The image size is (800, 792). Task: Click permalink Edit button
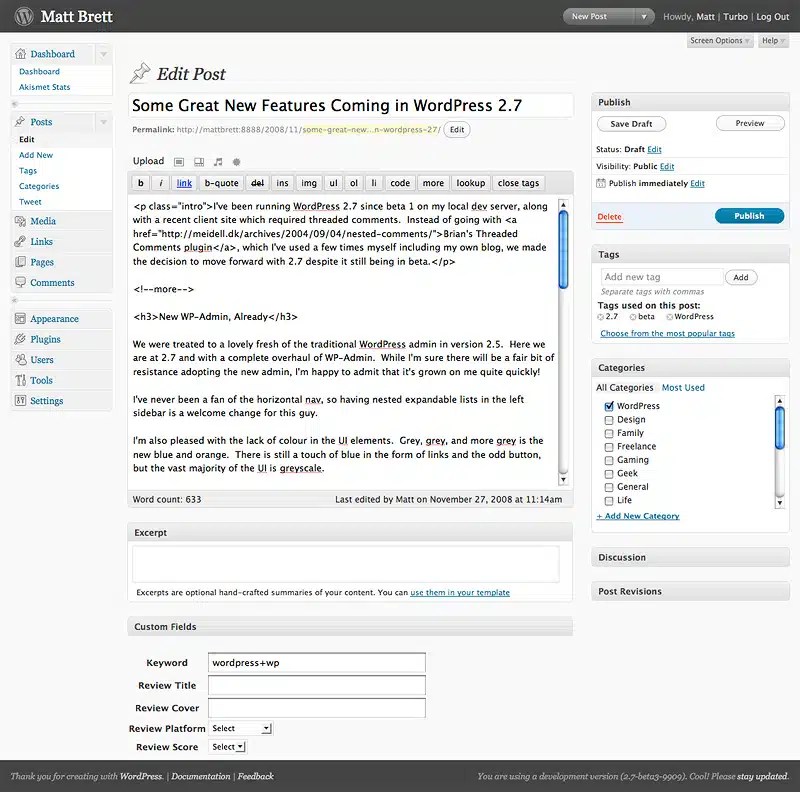click(x=457, y=130)
